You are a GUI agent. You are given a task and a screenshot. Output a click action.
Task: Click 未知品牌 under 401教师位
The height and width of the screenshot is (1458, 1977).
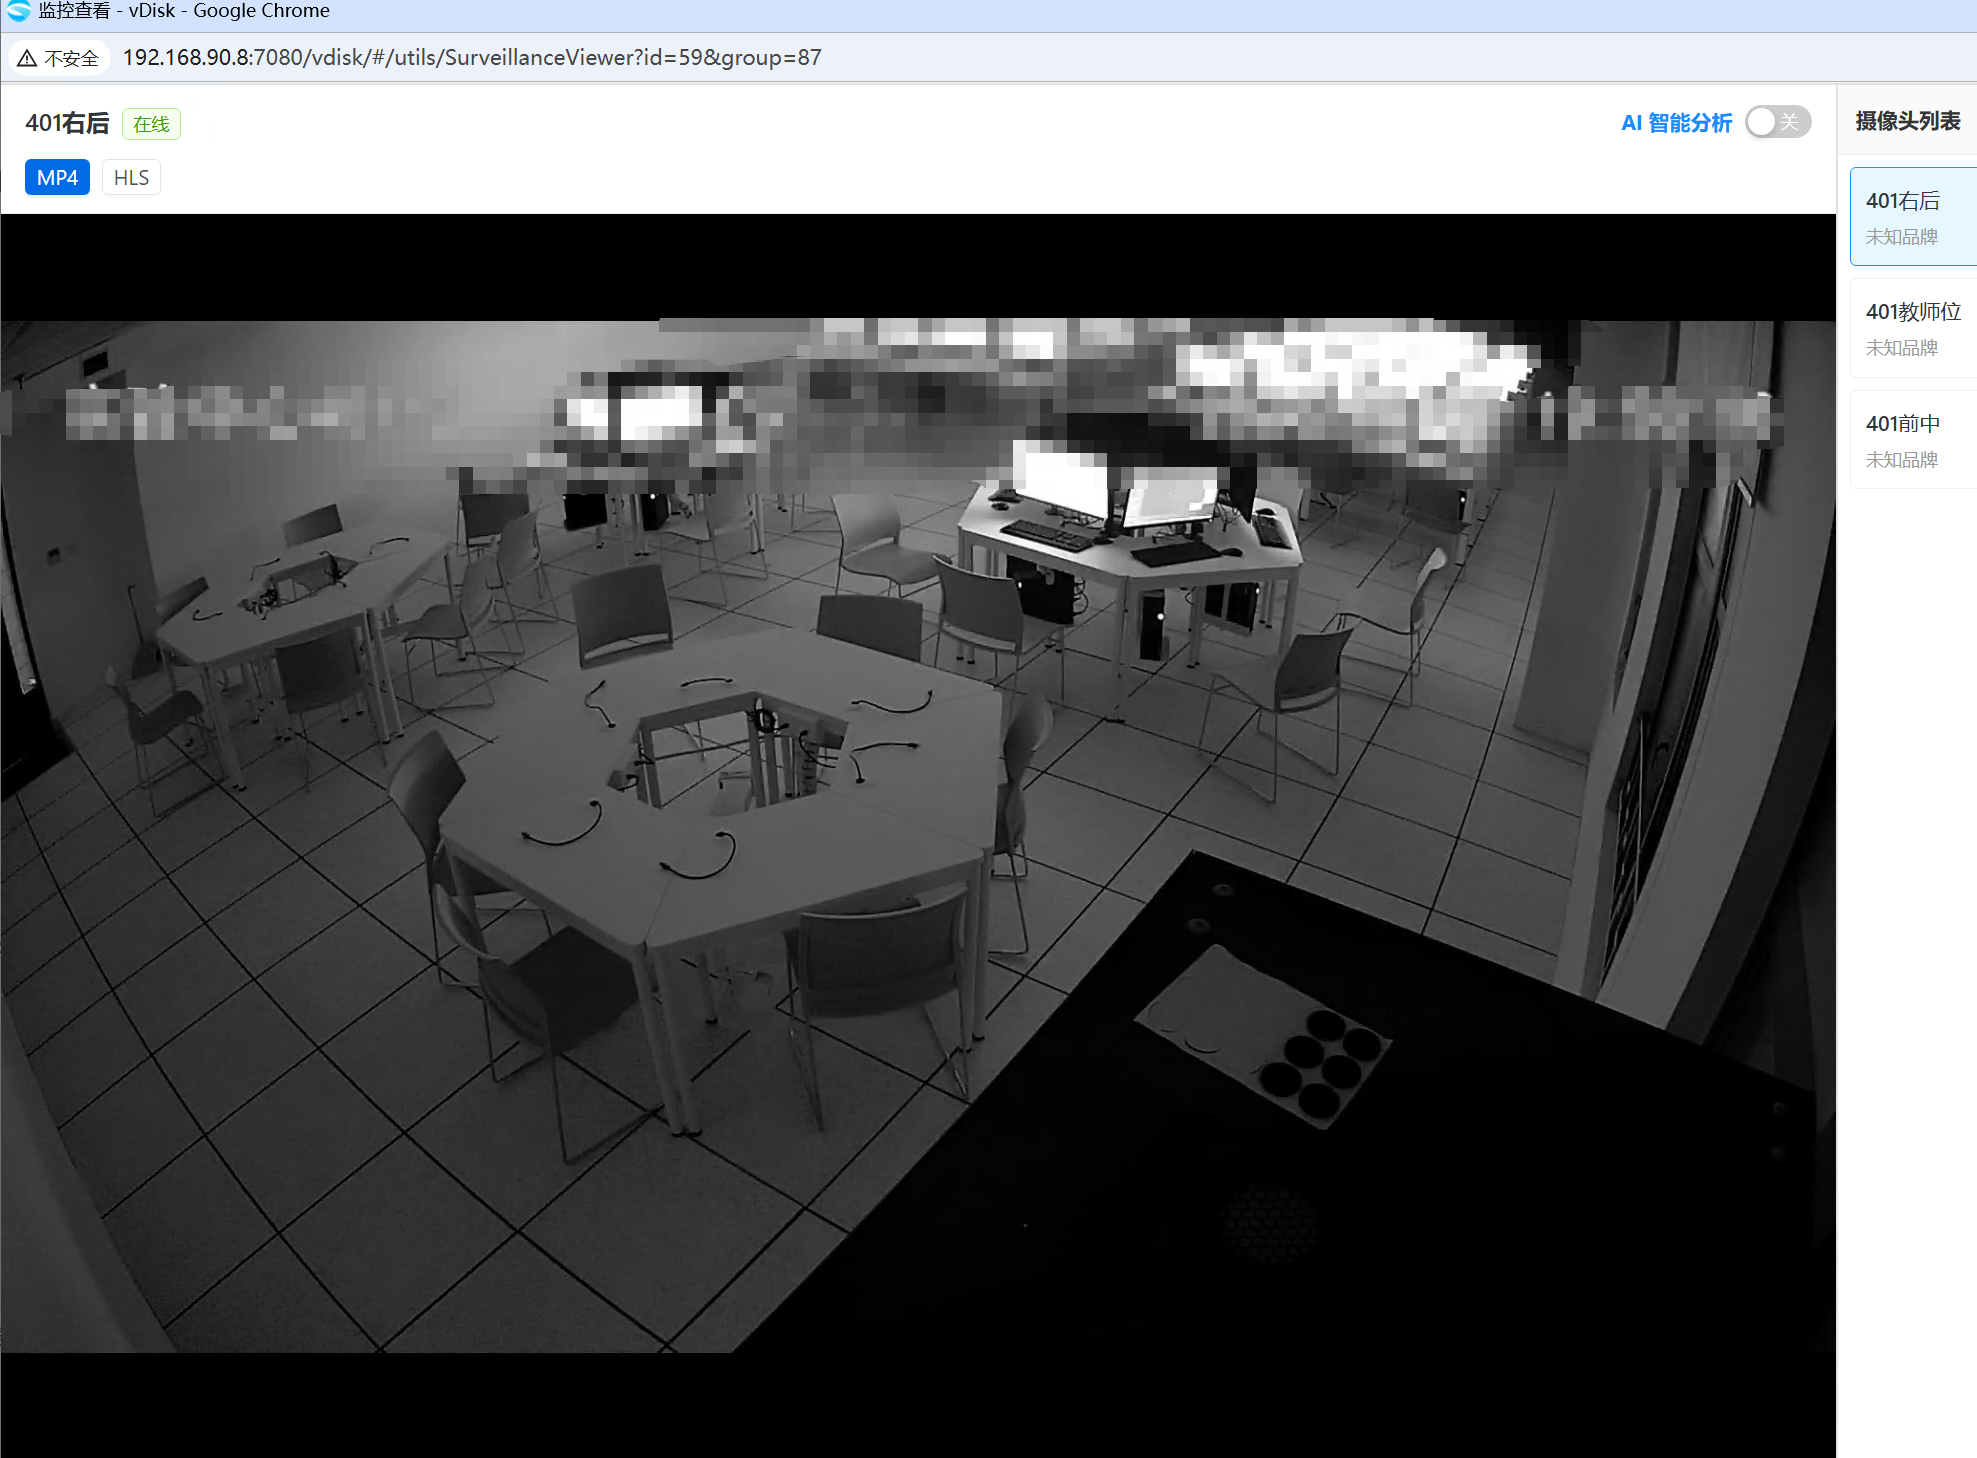(x=1901, y=348)
